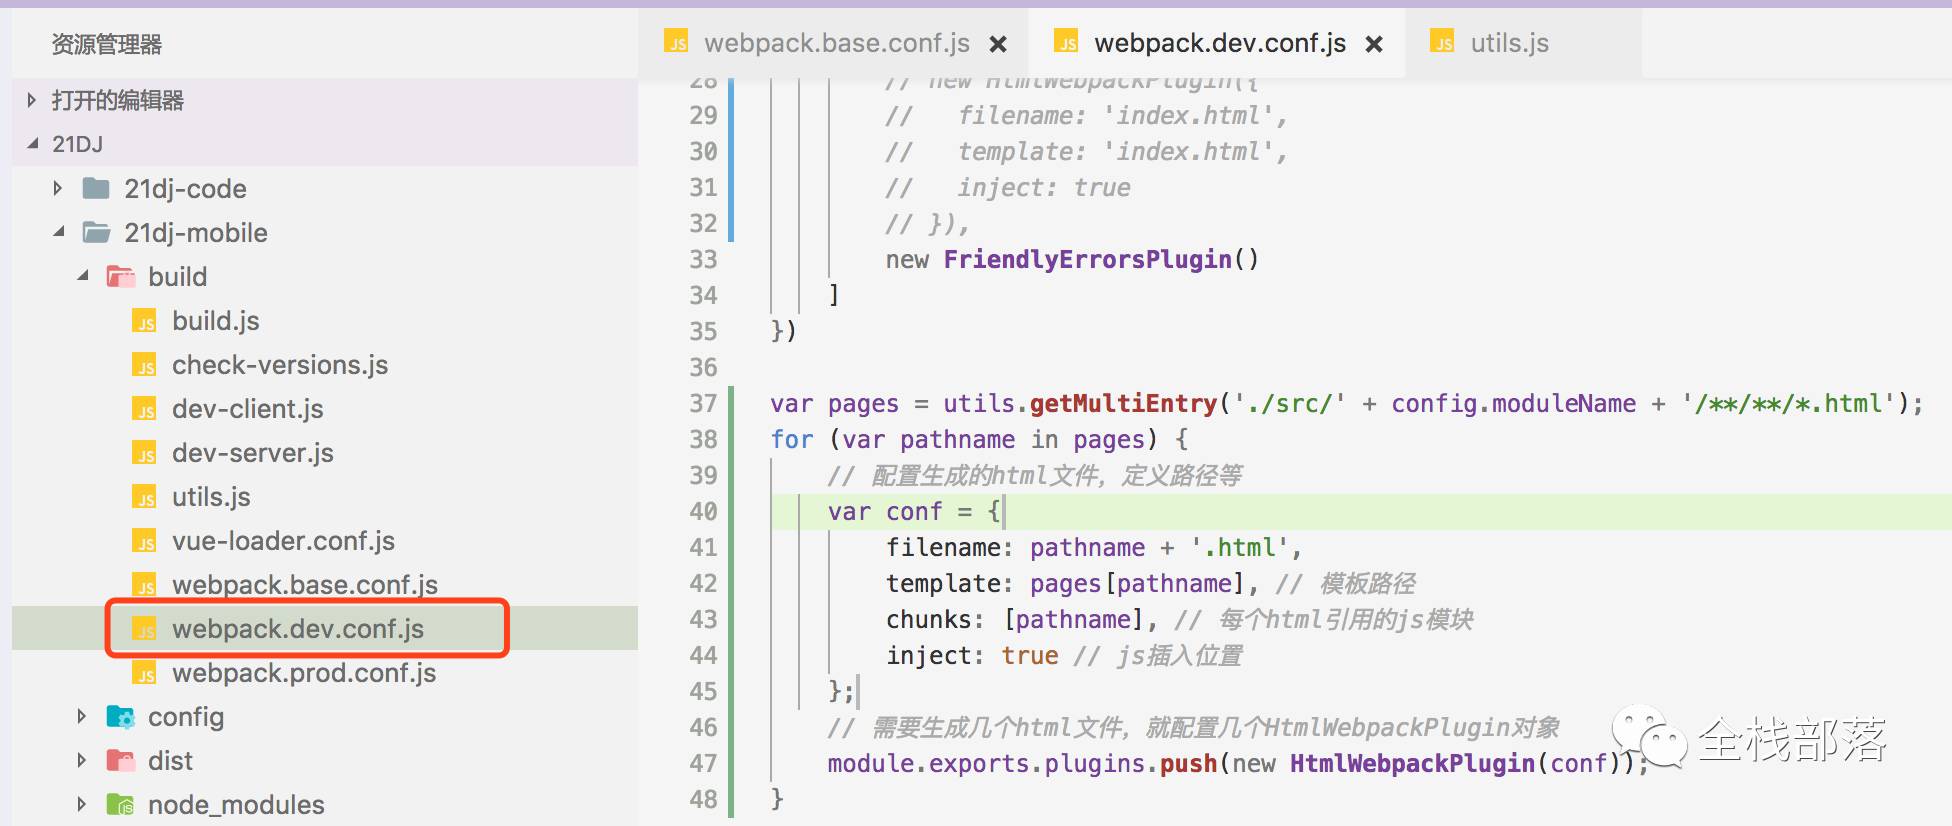Click the JS icon beside utils.js in tree
The height and width of the screenshot is (826, 1952).
pos(145,497)
